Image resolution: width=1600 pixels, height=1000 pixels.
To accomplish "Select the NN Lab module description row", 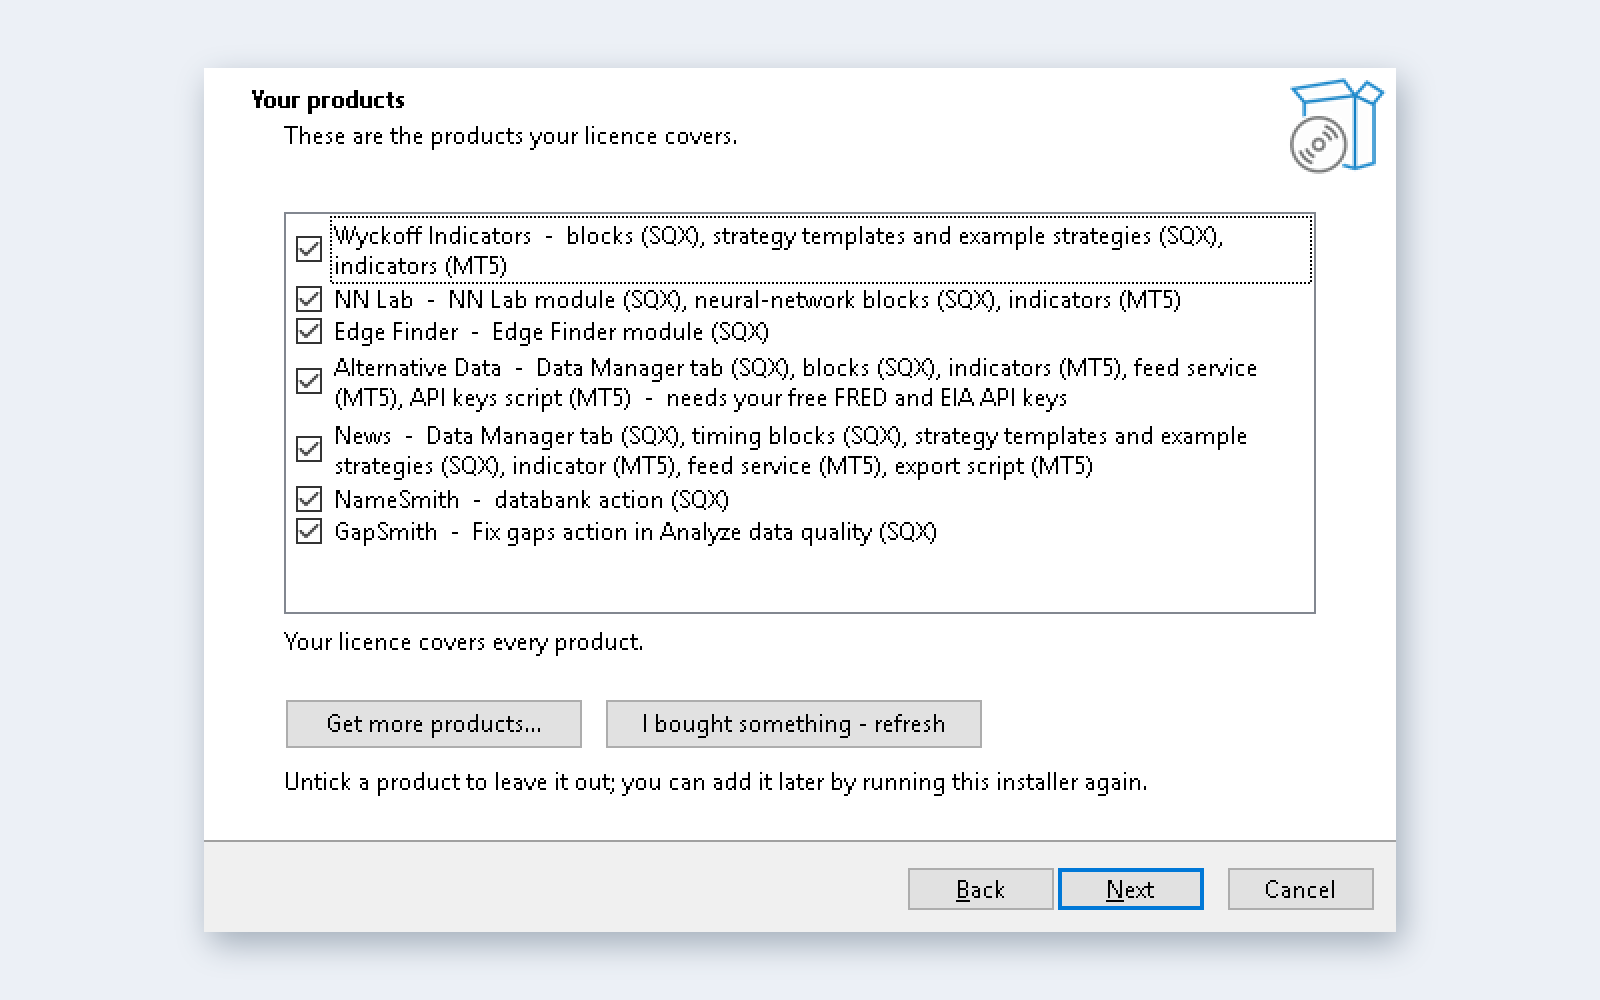I will tap(757, 299).
